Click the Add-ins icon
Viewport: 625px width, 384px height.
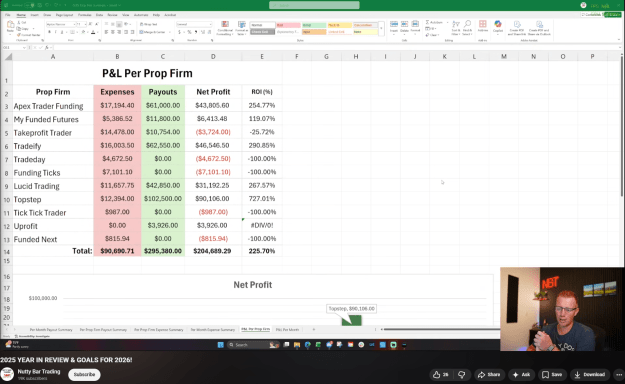(483, 24)
